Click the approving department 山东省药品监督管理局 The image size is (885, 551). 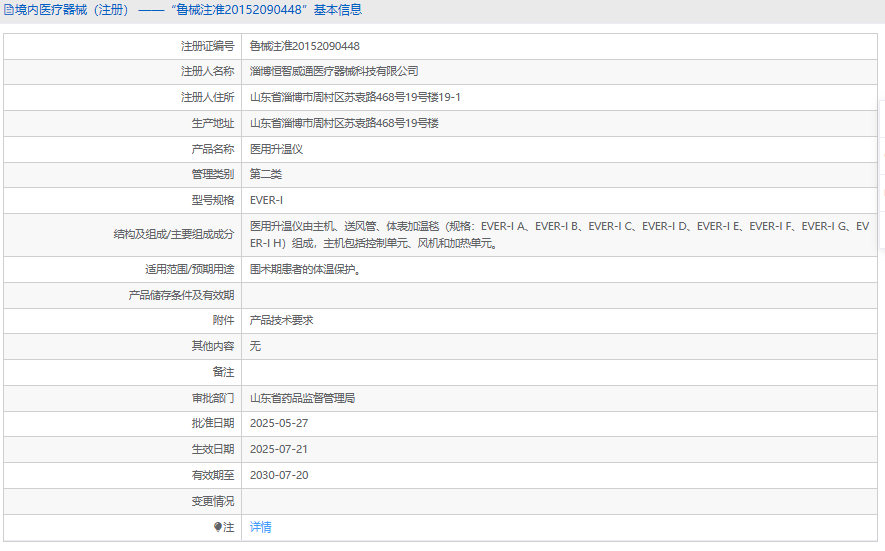[303, 398]
